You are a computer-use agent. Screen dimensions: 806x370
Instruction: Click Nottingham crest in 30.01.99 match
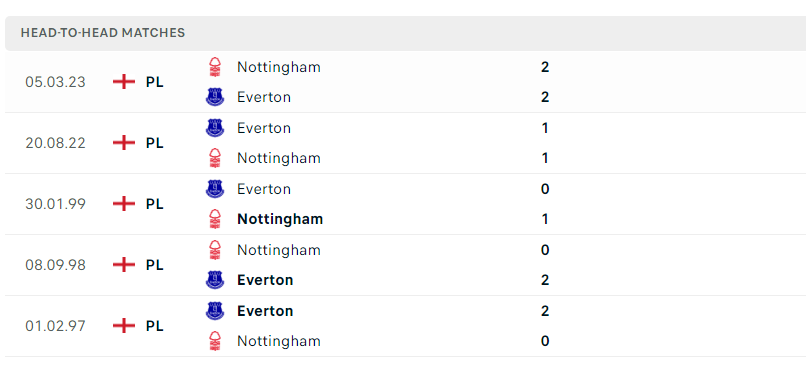tap(215, 219)
